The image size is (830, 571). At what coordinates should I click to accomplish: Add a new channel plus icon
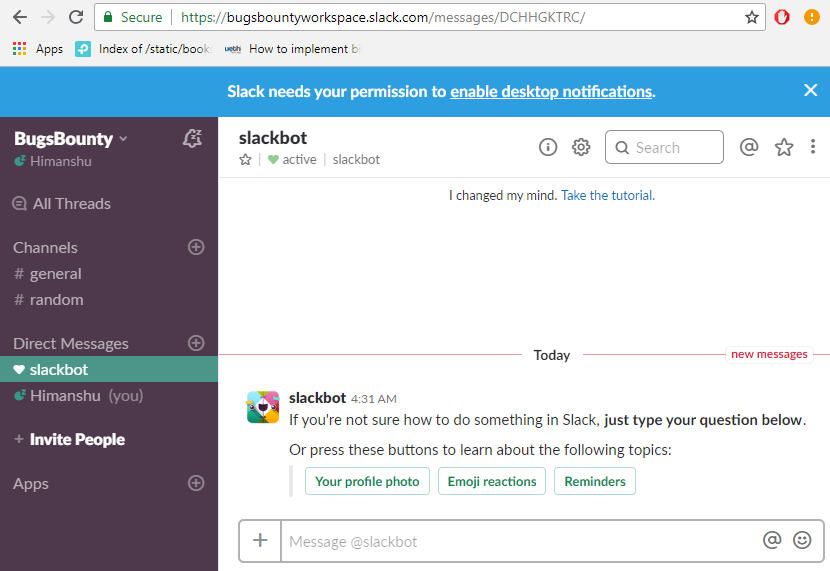(x=196, y=247)
